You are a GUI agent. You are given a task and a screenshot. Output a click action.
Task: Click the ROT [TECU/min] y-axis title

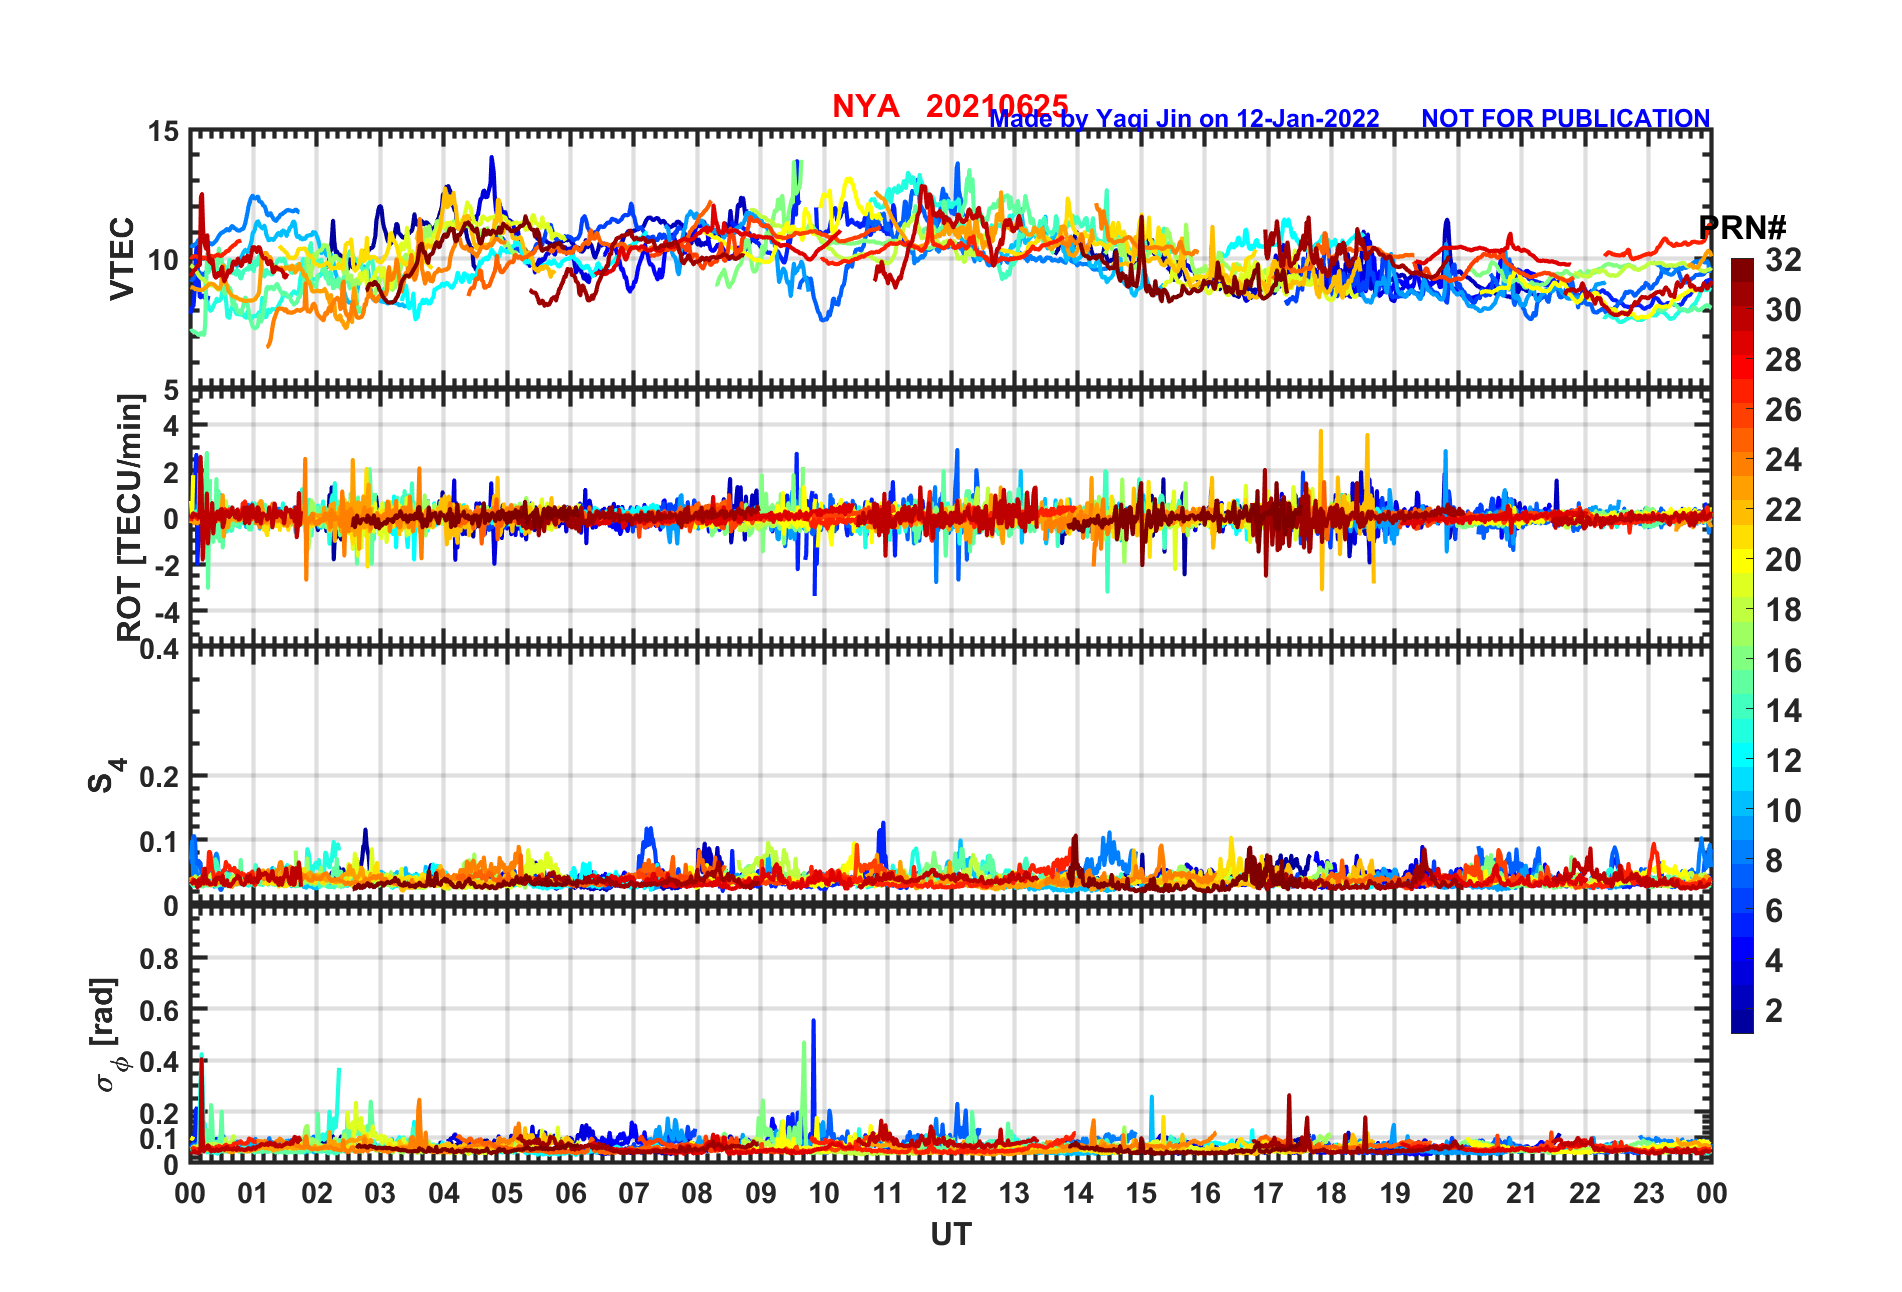pyautogui.click(x=130, y=518)
